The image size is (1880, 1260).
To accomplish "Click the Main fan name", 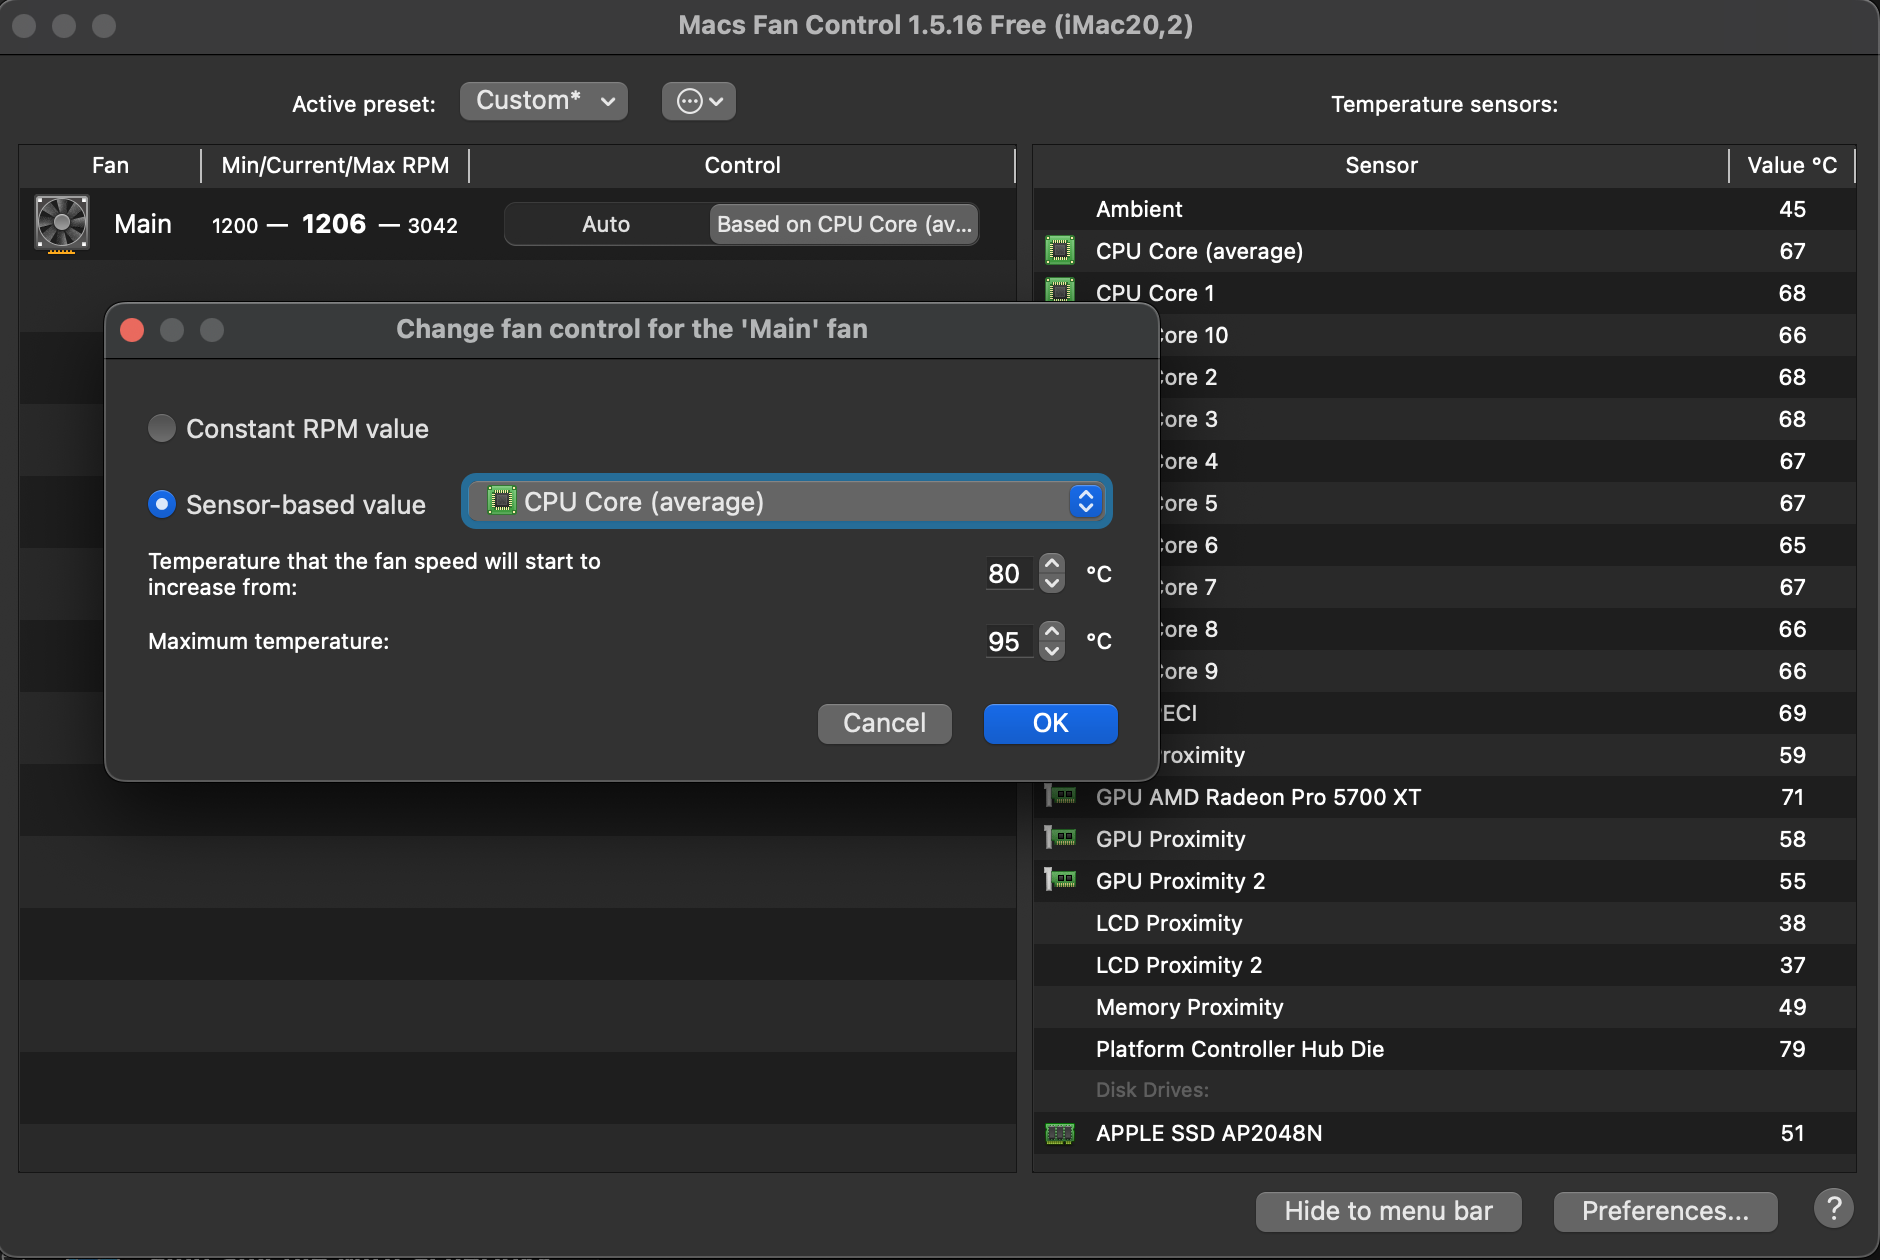I will (143, 224).
